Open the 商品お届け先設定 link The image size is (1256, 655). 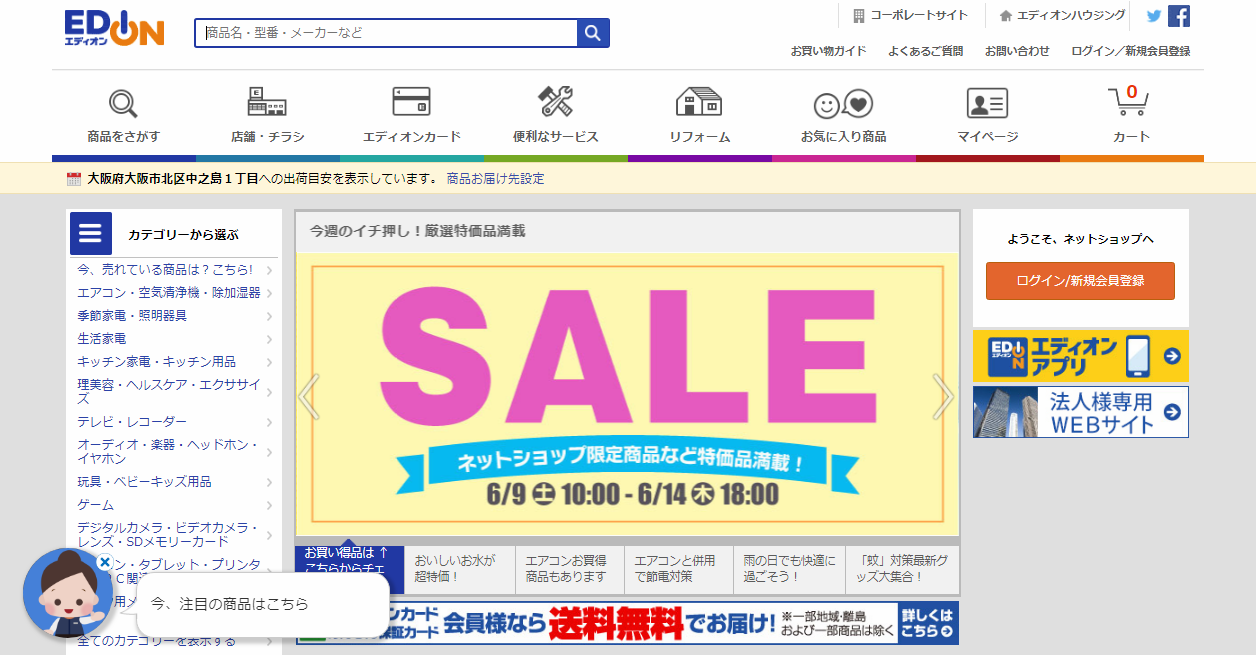(x=496, y=179)
